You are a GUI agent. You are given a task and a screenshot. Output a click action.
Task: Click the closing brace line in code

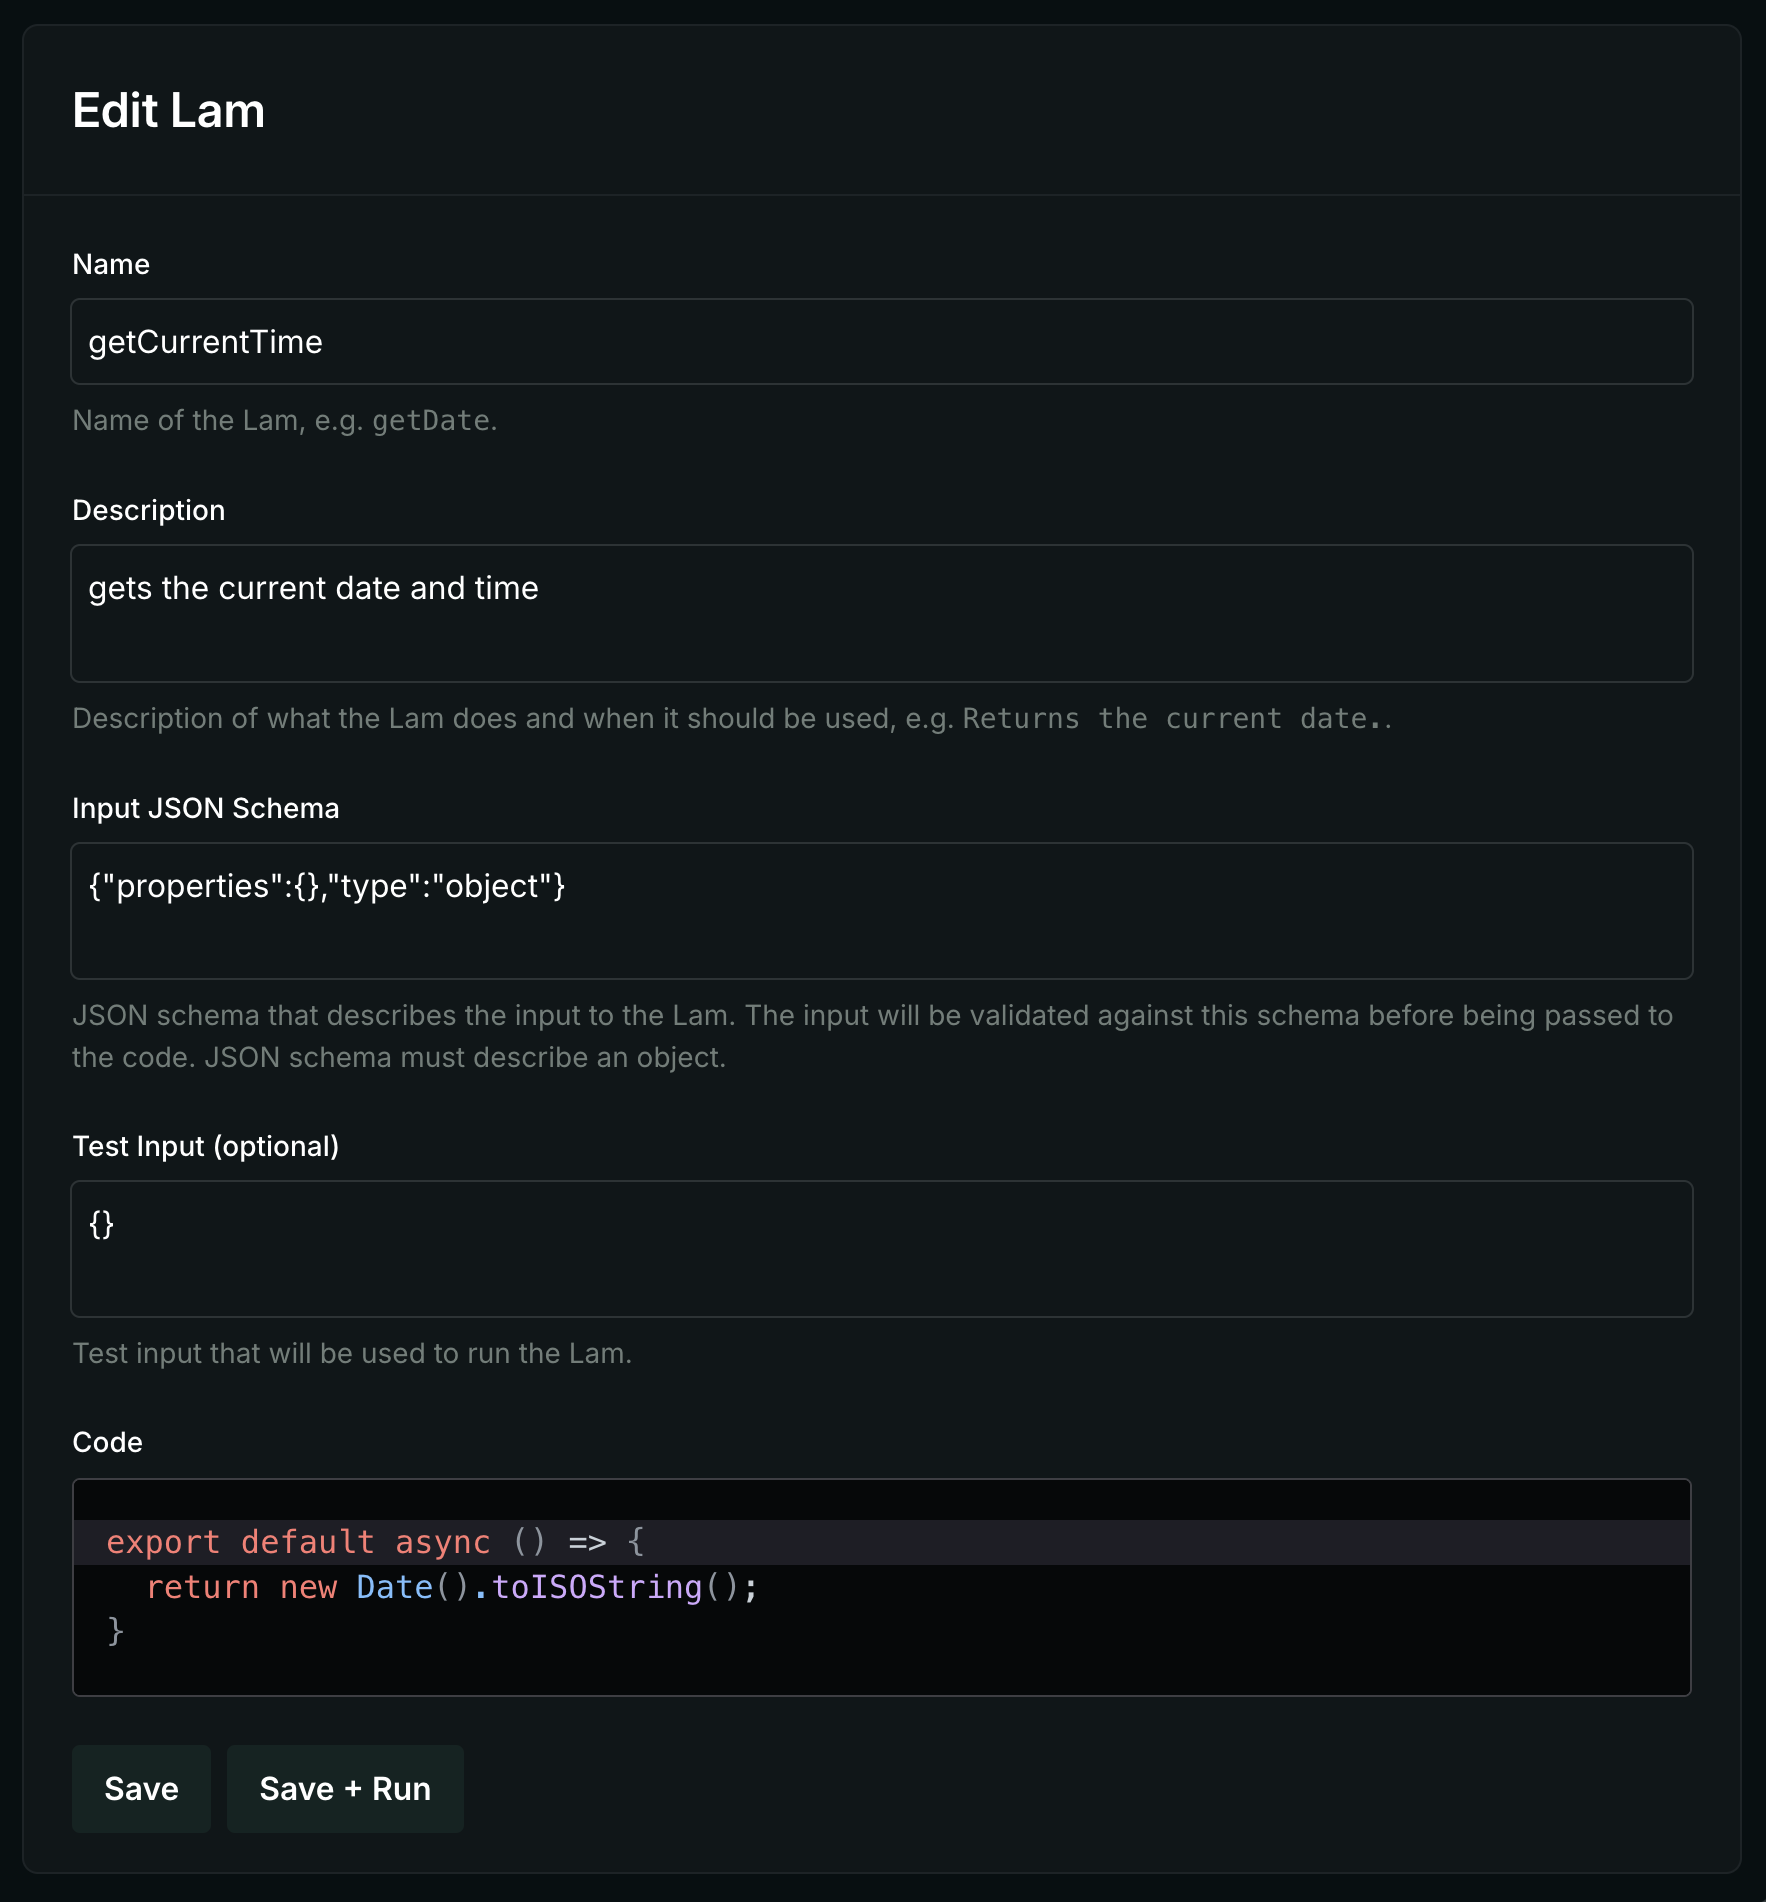116,1631
